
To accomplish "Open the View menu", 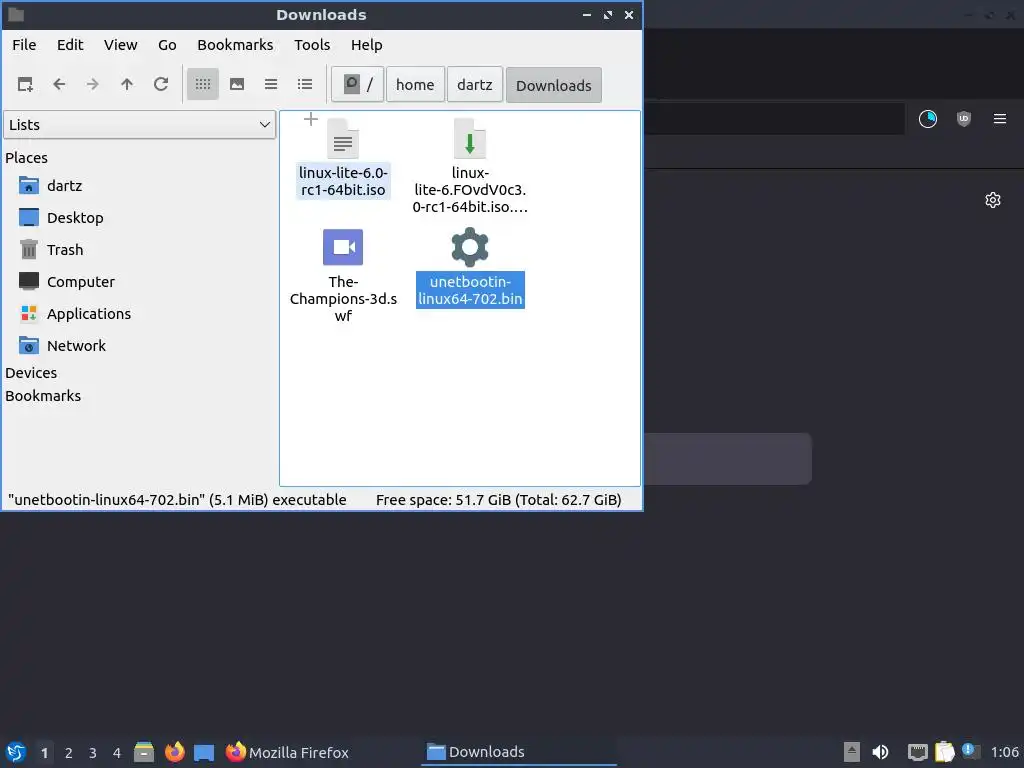I will click(121, 45).
